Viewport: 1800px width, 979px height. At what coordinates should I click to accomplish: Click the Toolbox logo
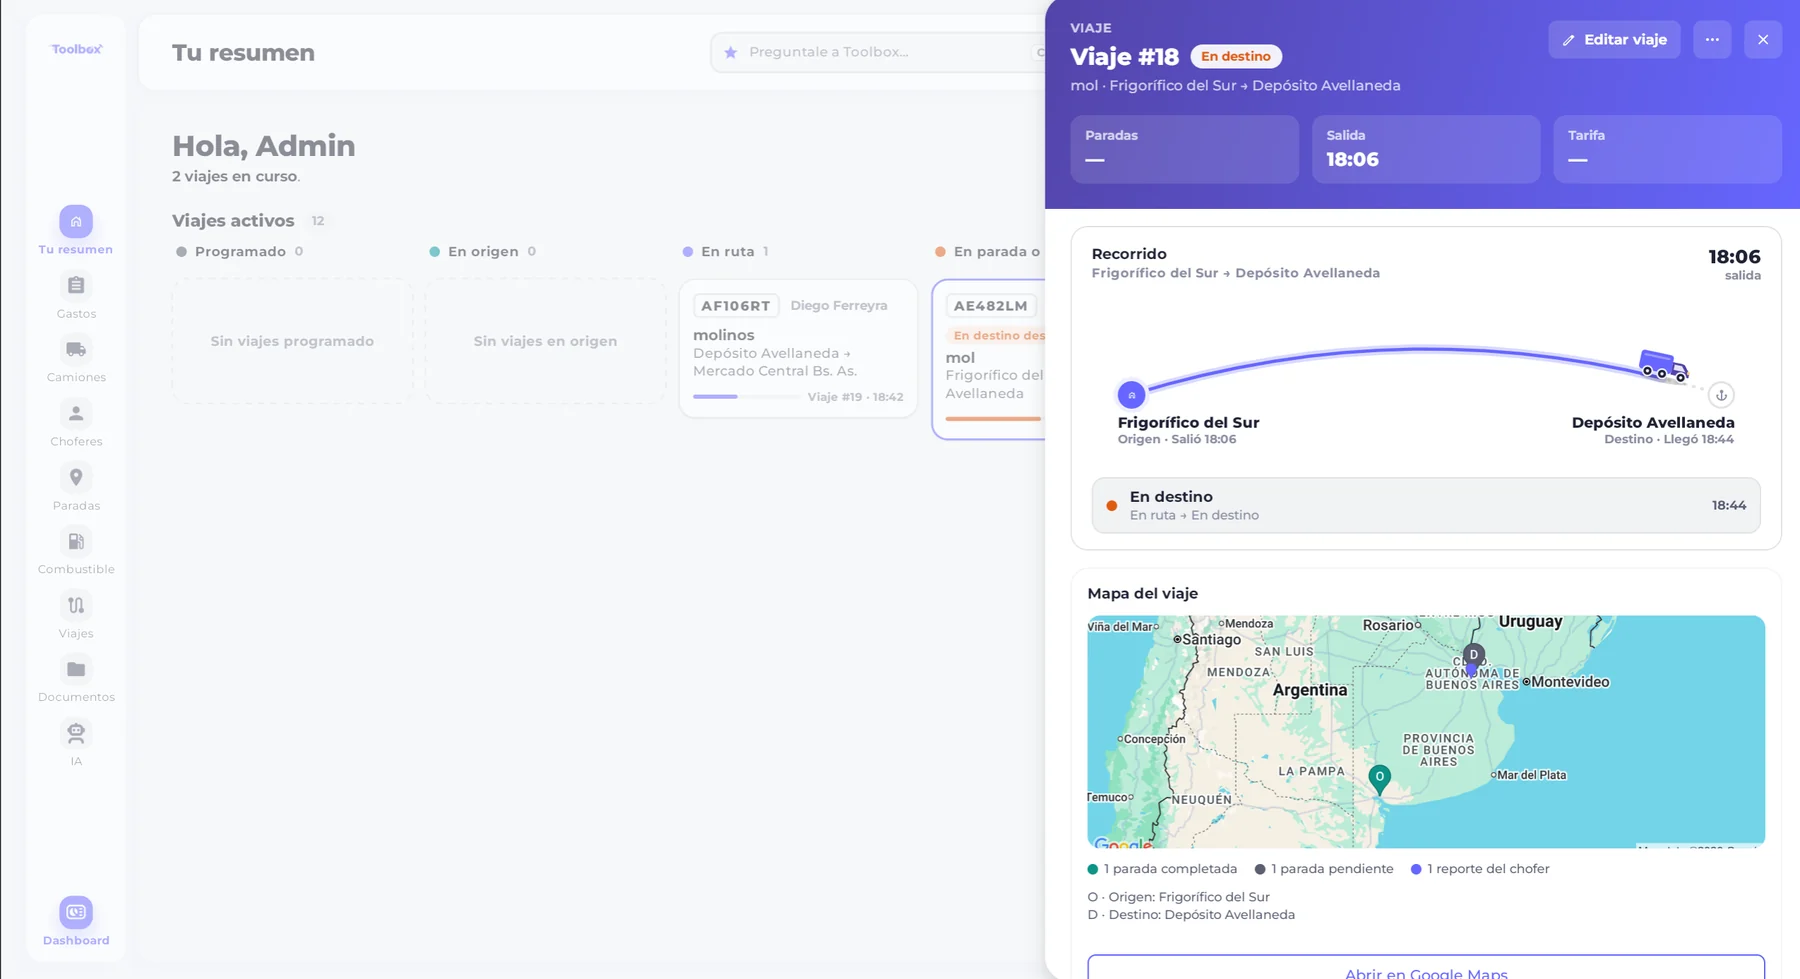click(77, 49)
